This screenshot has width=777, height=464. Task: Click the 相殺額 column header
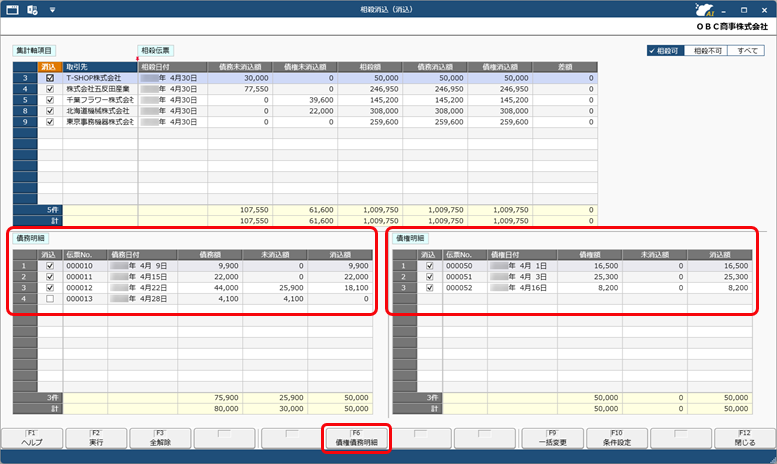tap(370, 67)
